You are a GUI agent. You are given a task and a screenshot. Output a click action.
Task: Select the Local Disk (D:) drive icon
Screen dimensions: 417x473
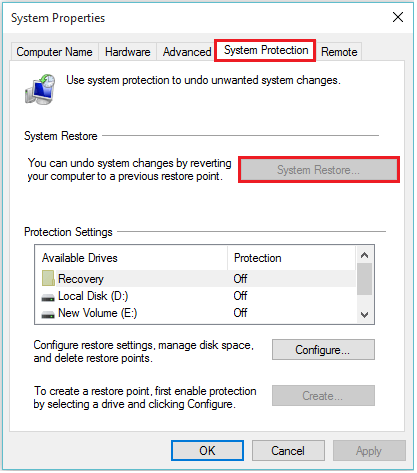(x=48, y=297)
